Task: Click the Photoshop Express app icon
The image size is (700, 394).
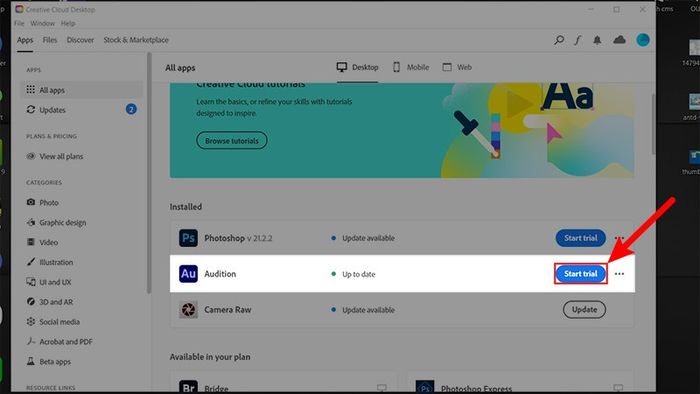Action: tap(425, 386)
